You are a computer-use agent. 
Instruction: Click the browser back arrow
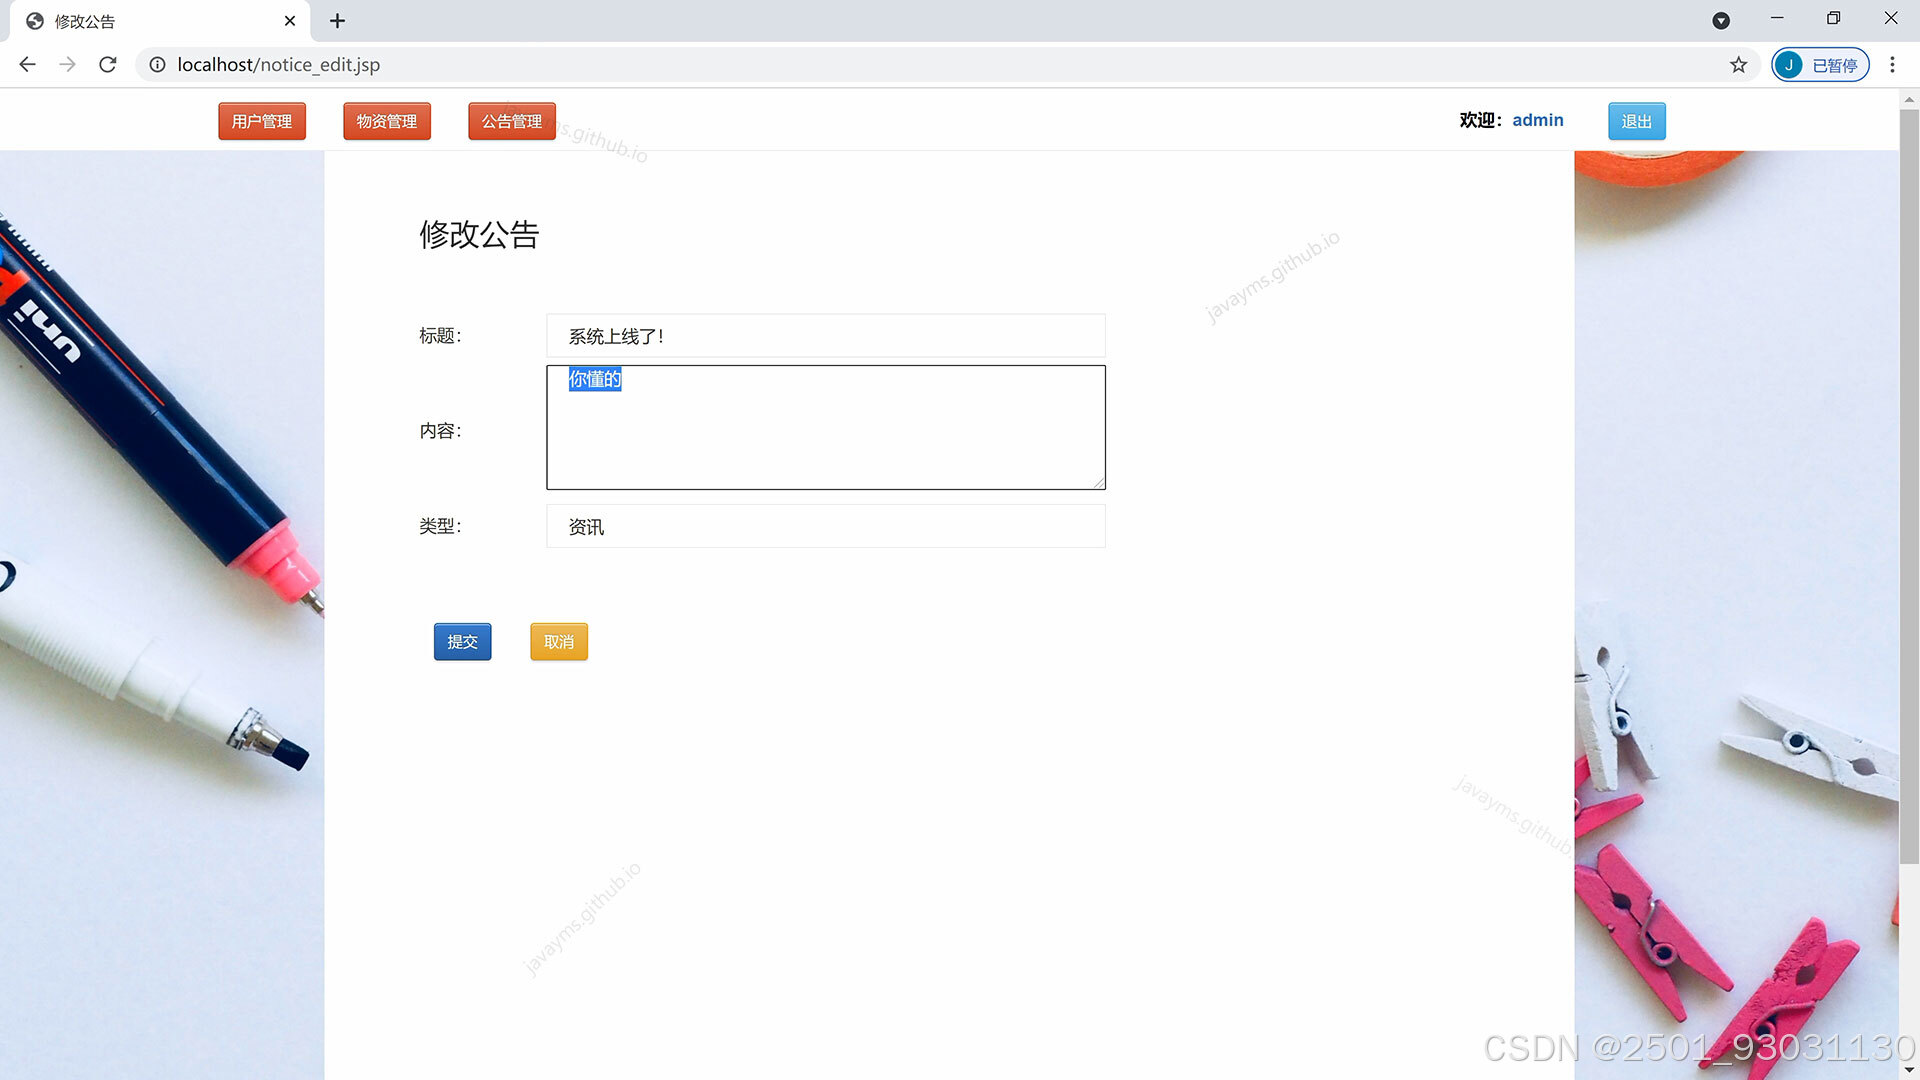tap(27, 64)
